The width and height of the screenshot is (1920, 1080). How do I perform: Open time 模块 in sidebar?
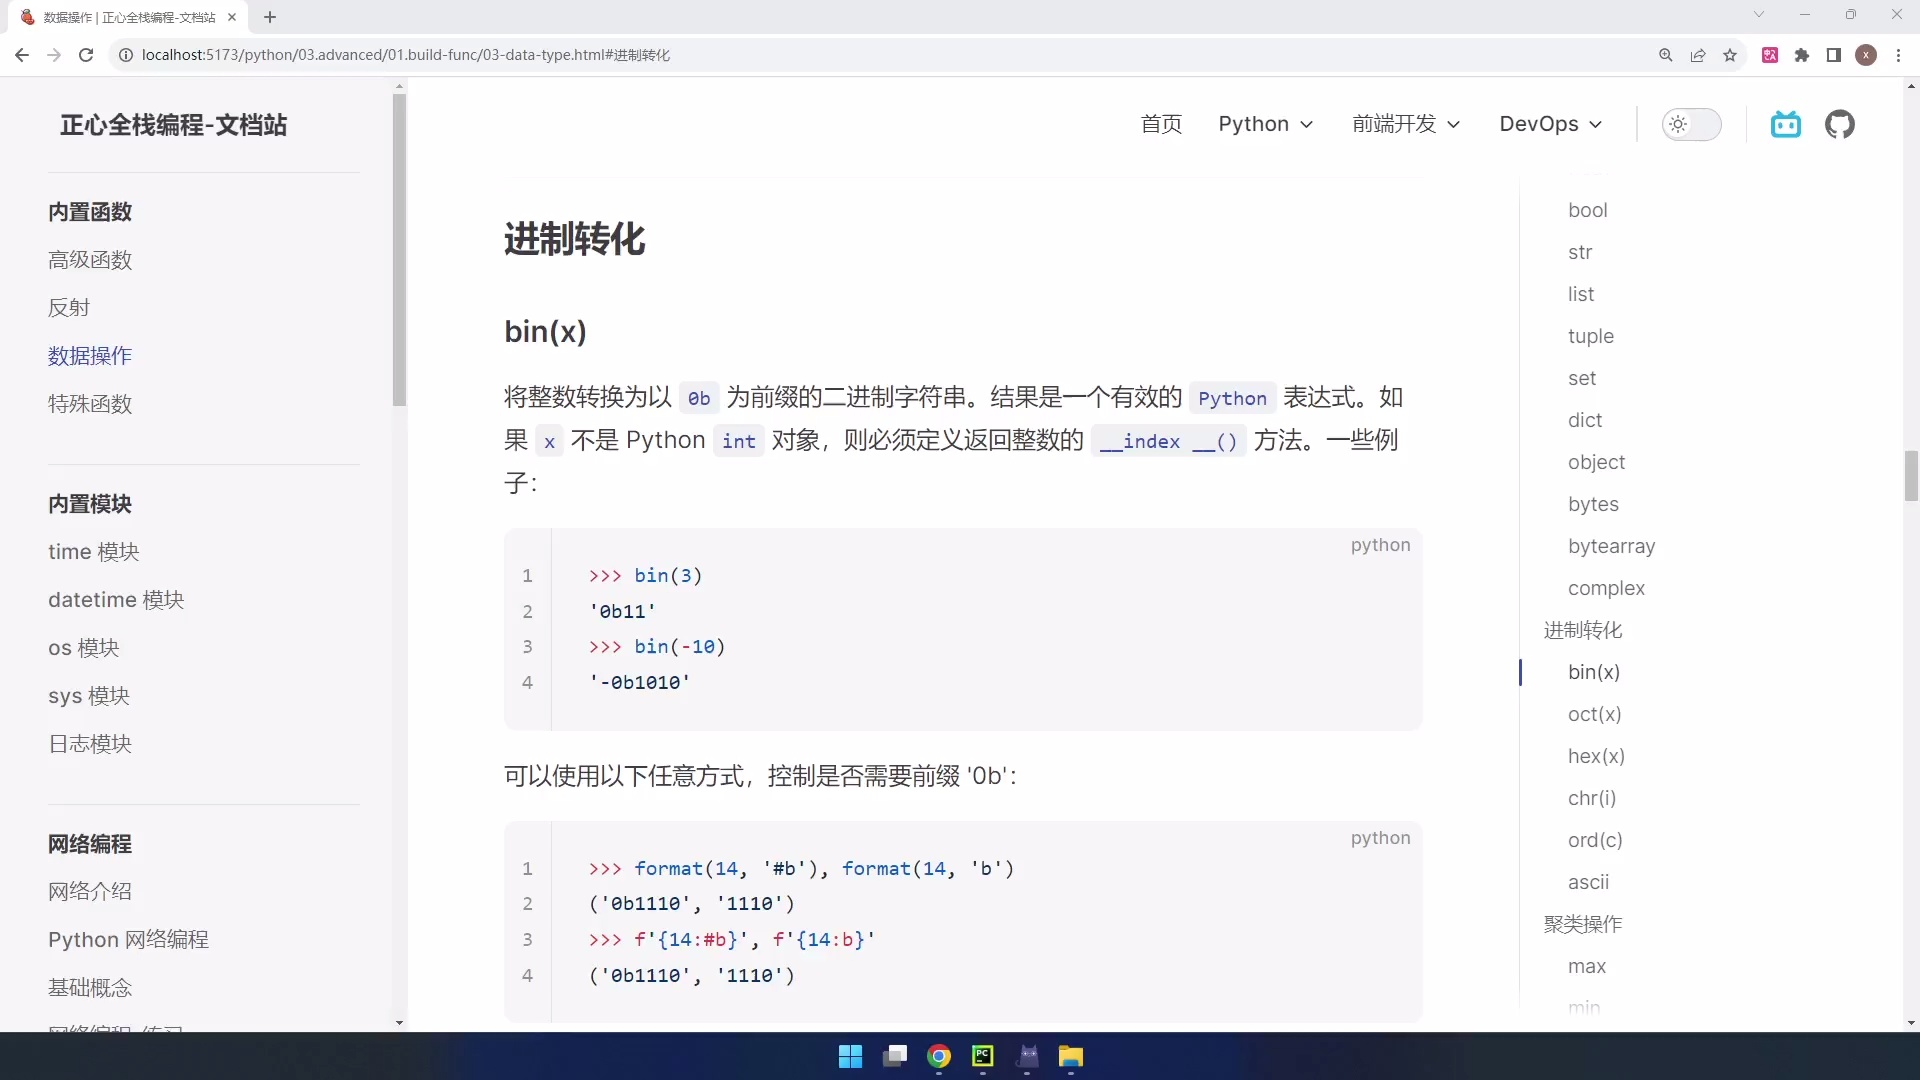[94, 552]
